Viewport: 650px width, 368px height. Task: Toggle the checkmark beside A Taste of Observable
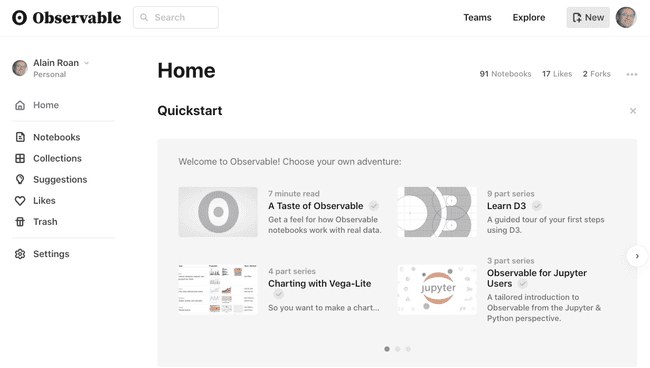click(x=374, y=206)
